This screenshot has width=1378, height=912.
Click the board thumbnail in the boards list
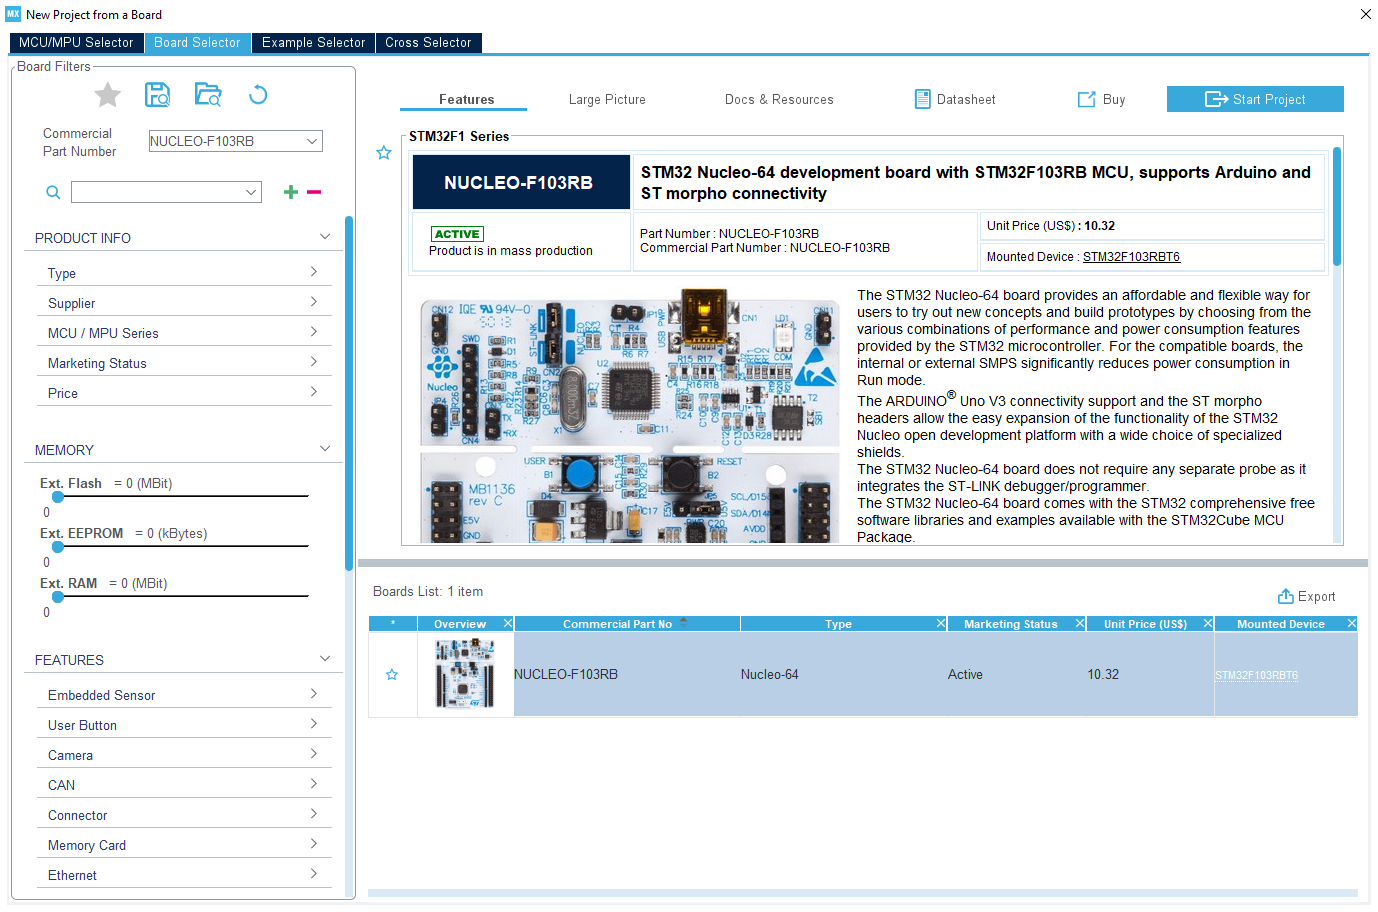coord(465,674)
